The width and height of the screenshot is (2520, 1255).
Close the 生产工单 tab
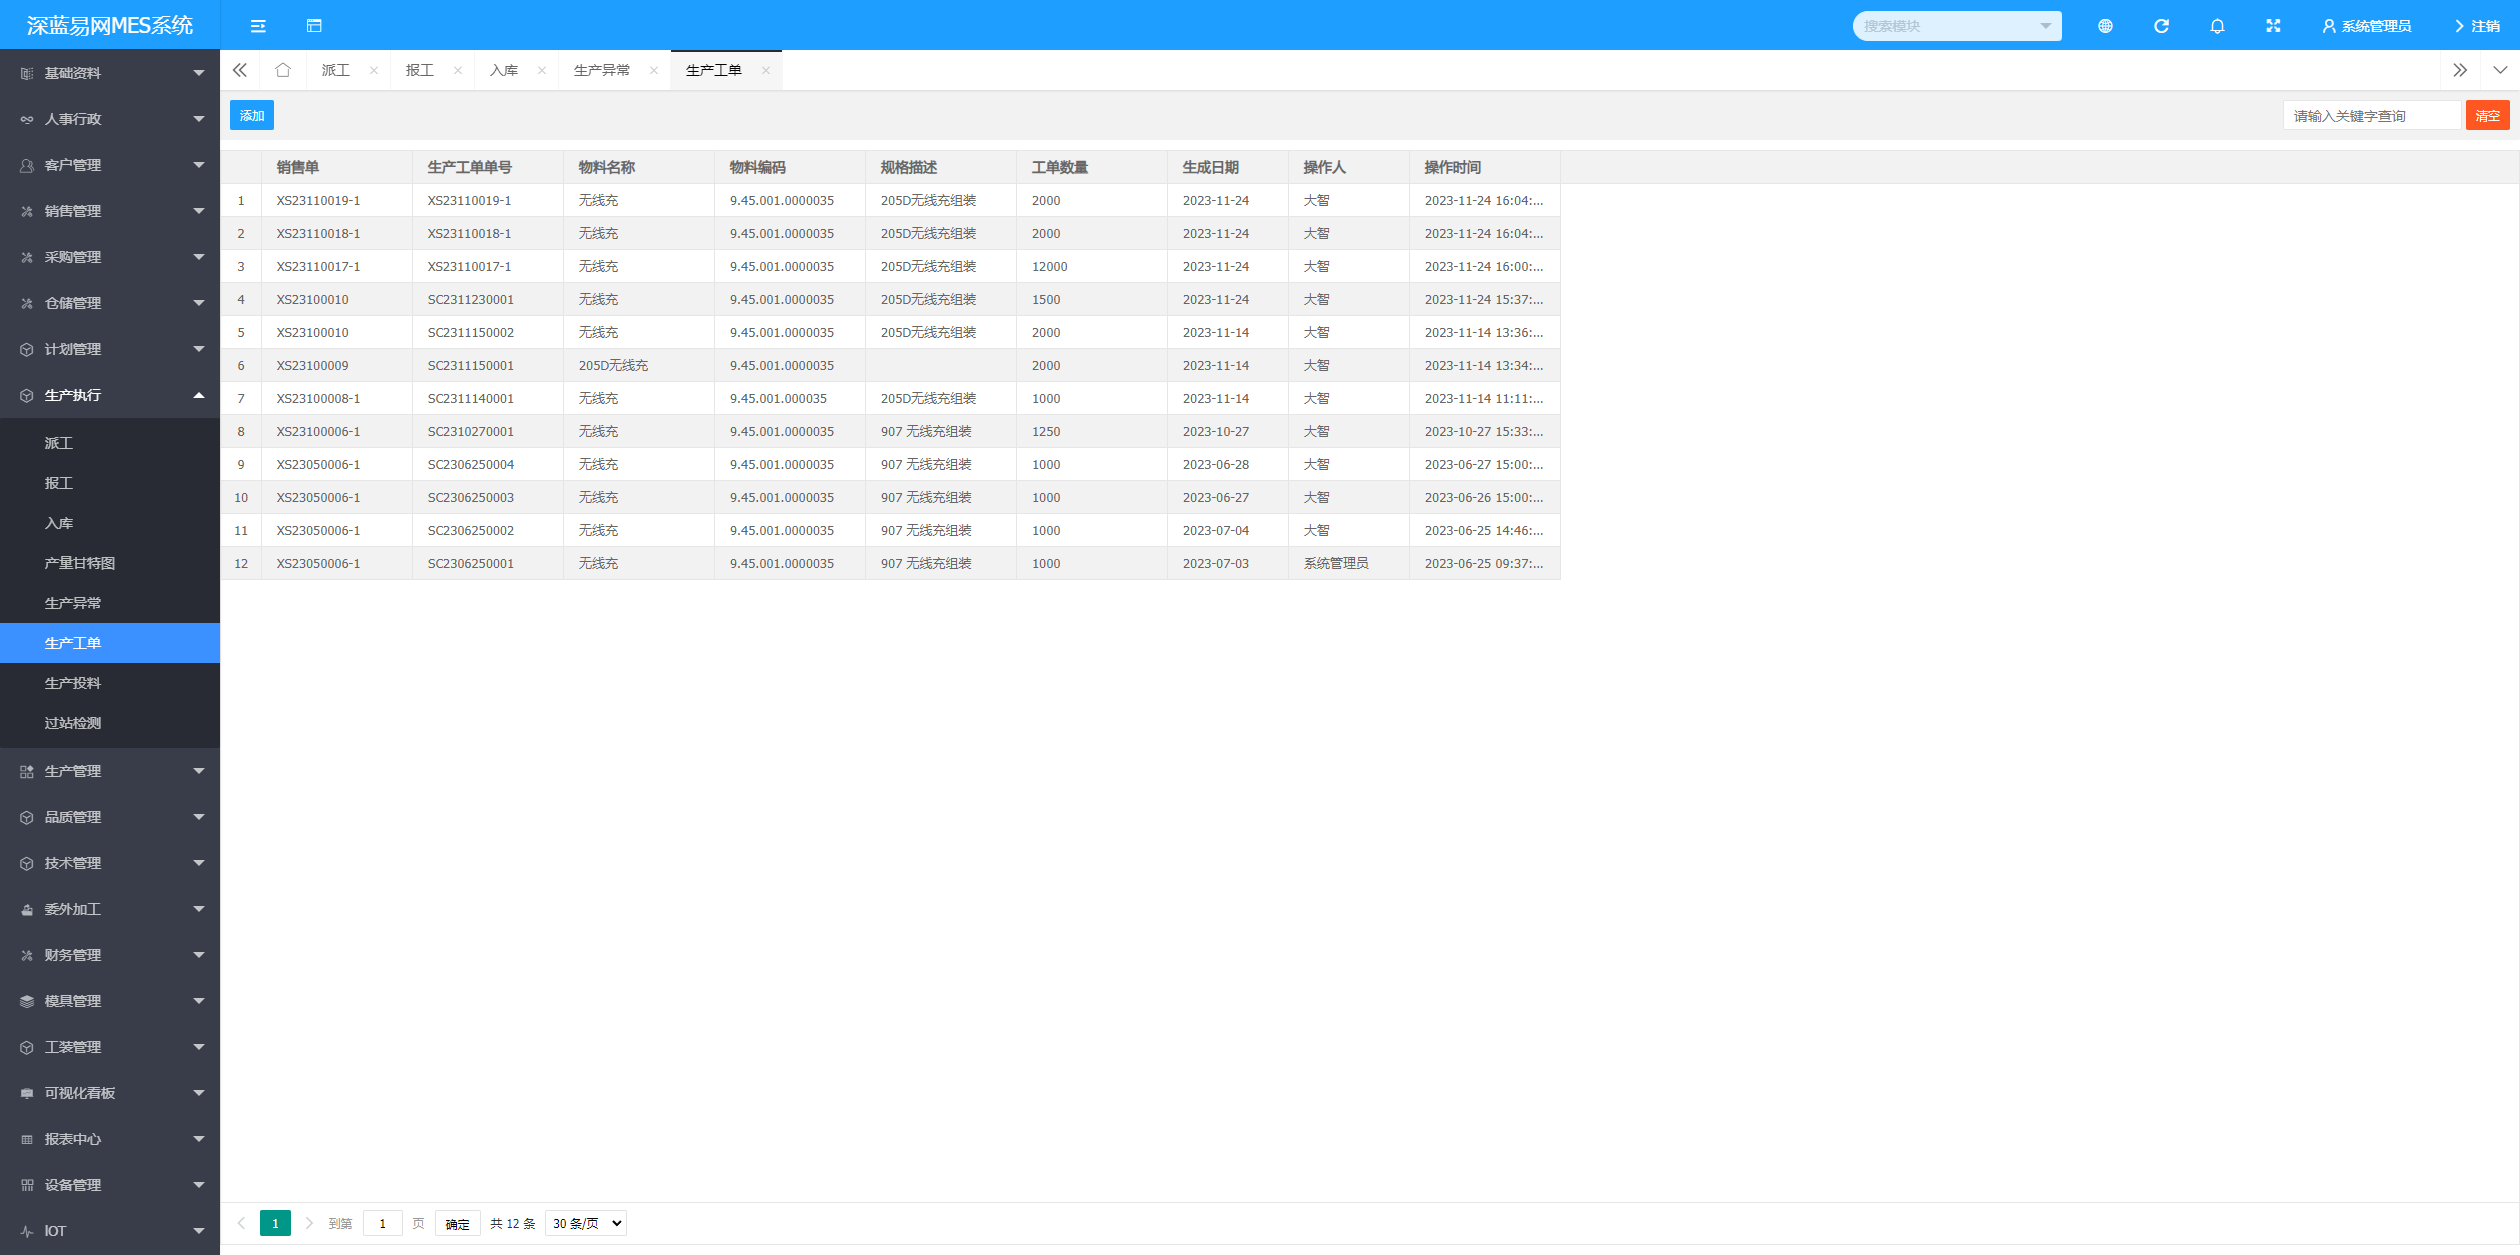tap(766, 70)
